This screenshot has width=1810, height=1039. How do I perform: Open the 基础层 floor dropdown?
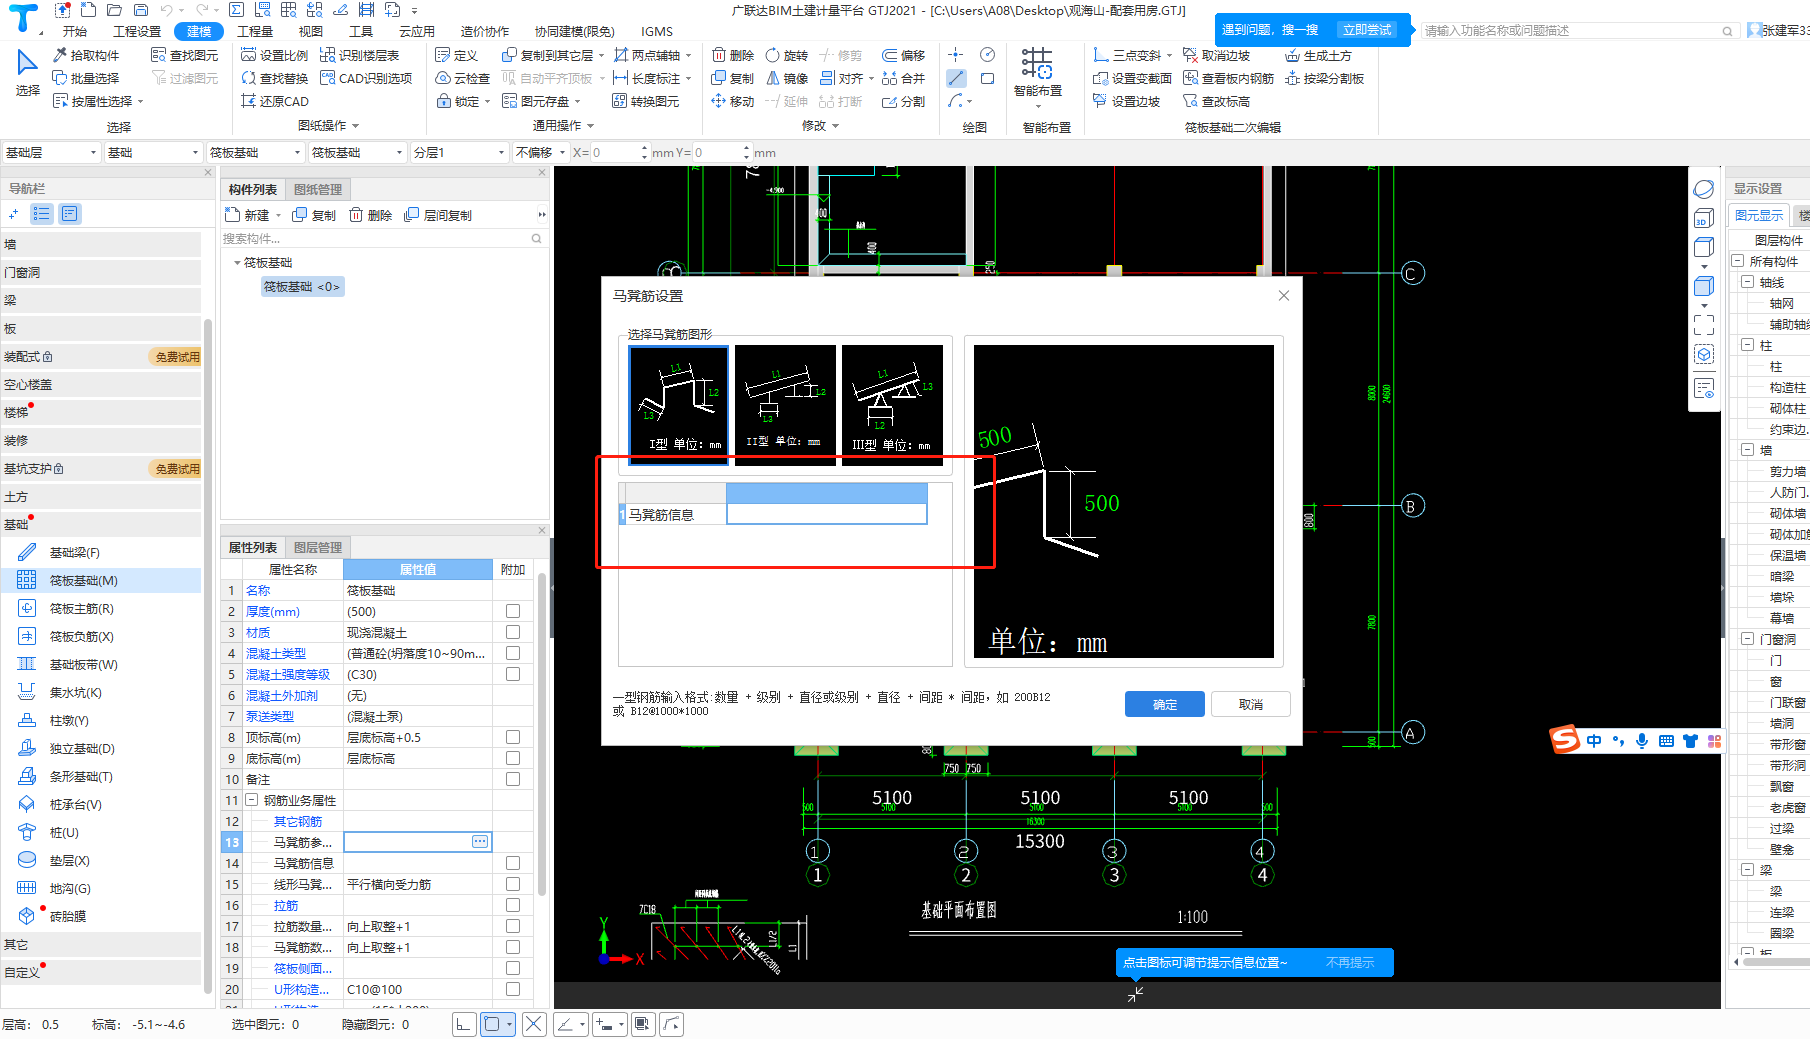point(51,152)
